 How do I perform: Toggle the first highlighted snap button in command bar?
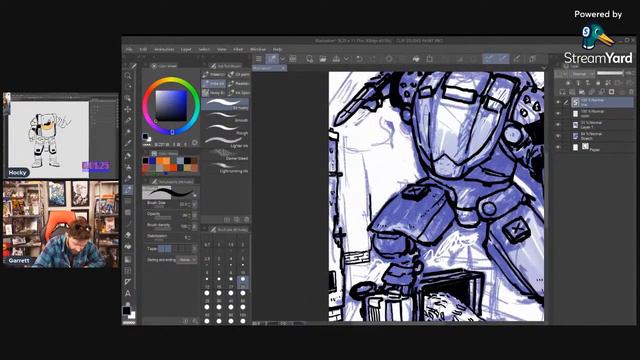(489, 59)
